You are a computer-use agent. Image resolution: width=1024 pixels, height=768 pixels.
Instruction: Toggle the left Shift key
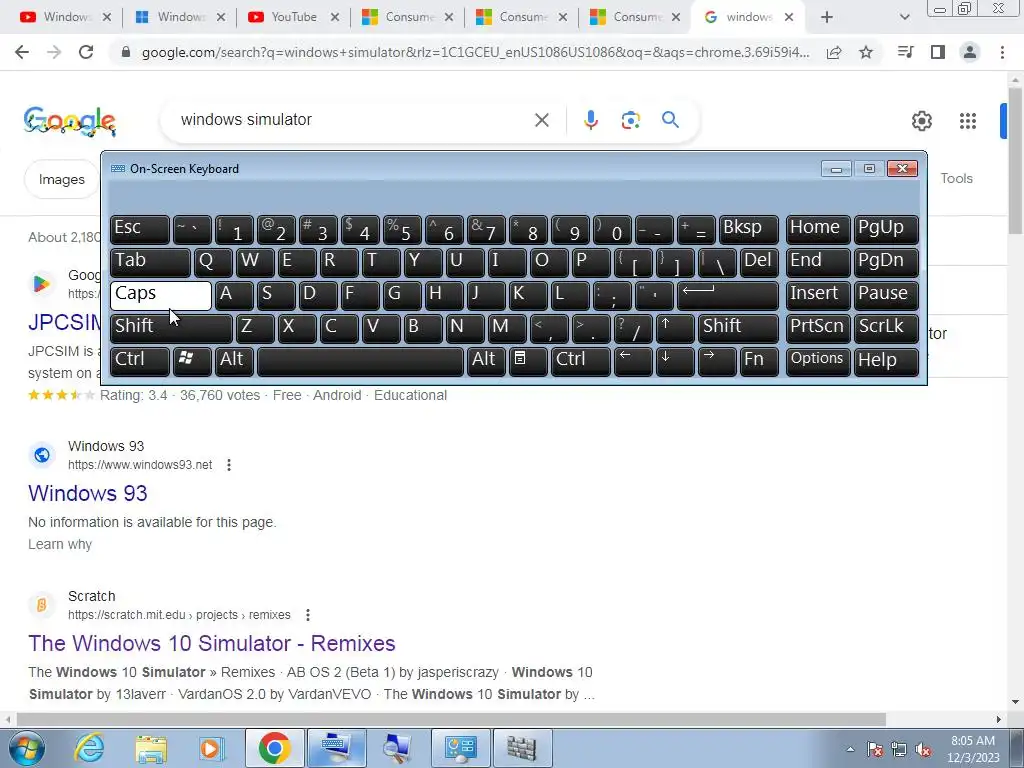[x=171, y=328]
